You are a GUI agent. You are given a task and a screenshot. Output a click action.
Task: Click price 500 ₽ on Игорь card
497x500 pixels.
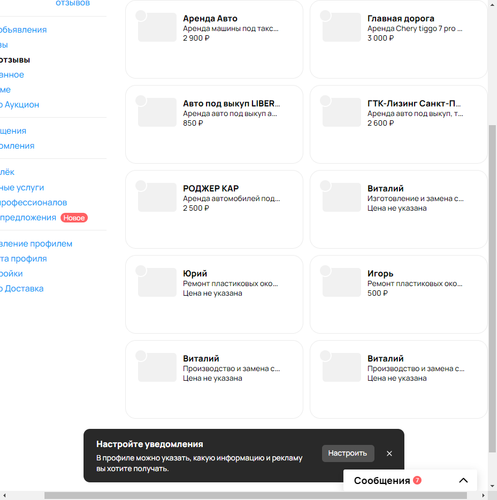point(378,293)
